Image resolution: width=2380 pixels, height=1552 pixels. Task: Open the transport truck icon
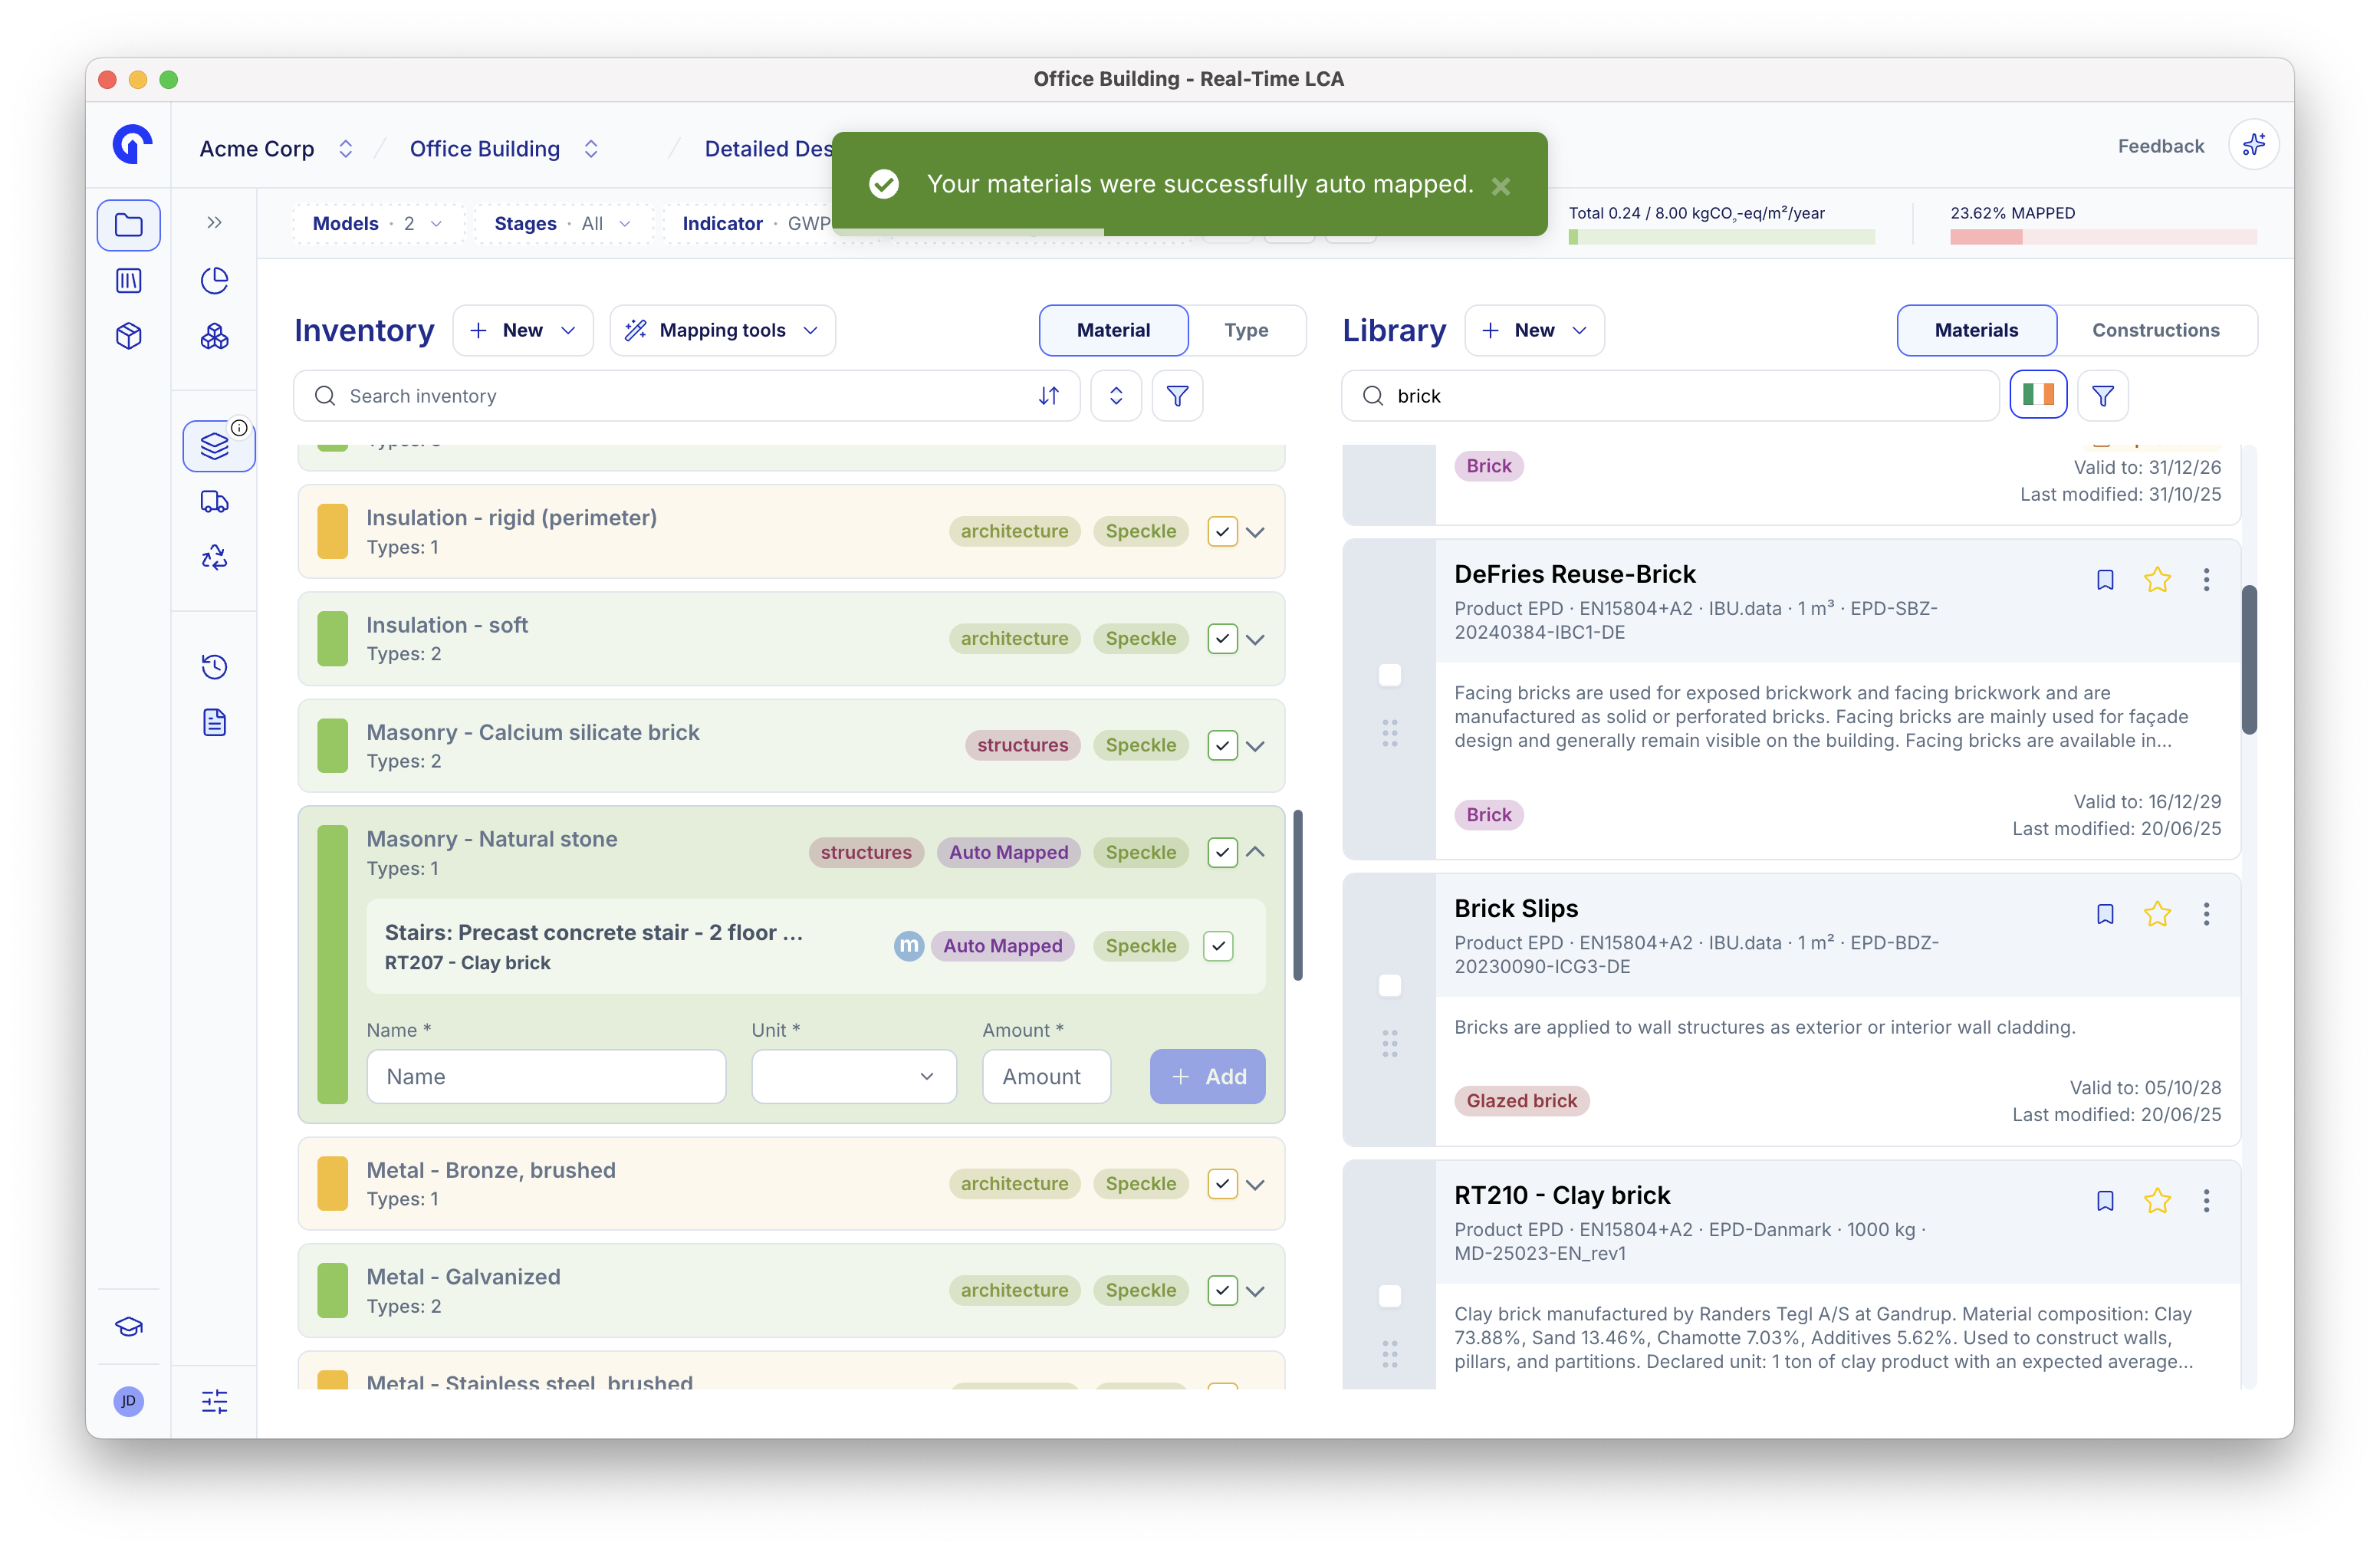tap(214, 501)
